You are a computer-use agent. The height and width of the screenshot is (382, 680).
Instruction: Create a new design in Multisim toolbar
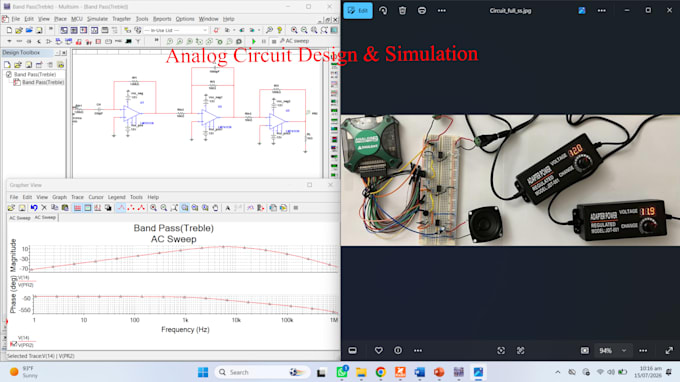9,30
